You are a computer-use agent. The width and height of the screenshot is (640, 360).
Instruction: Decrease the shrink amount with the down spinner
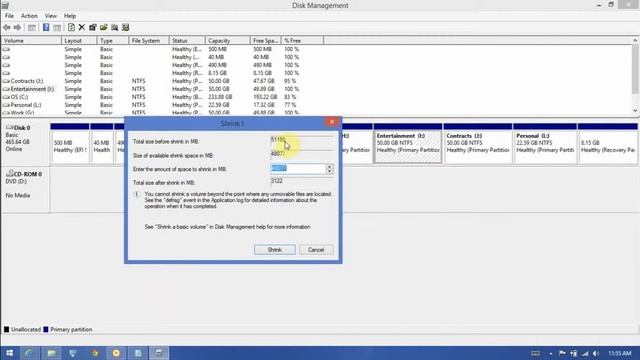click(330, 171)
